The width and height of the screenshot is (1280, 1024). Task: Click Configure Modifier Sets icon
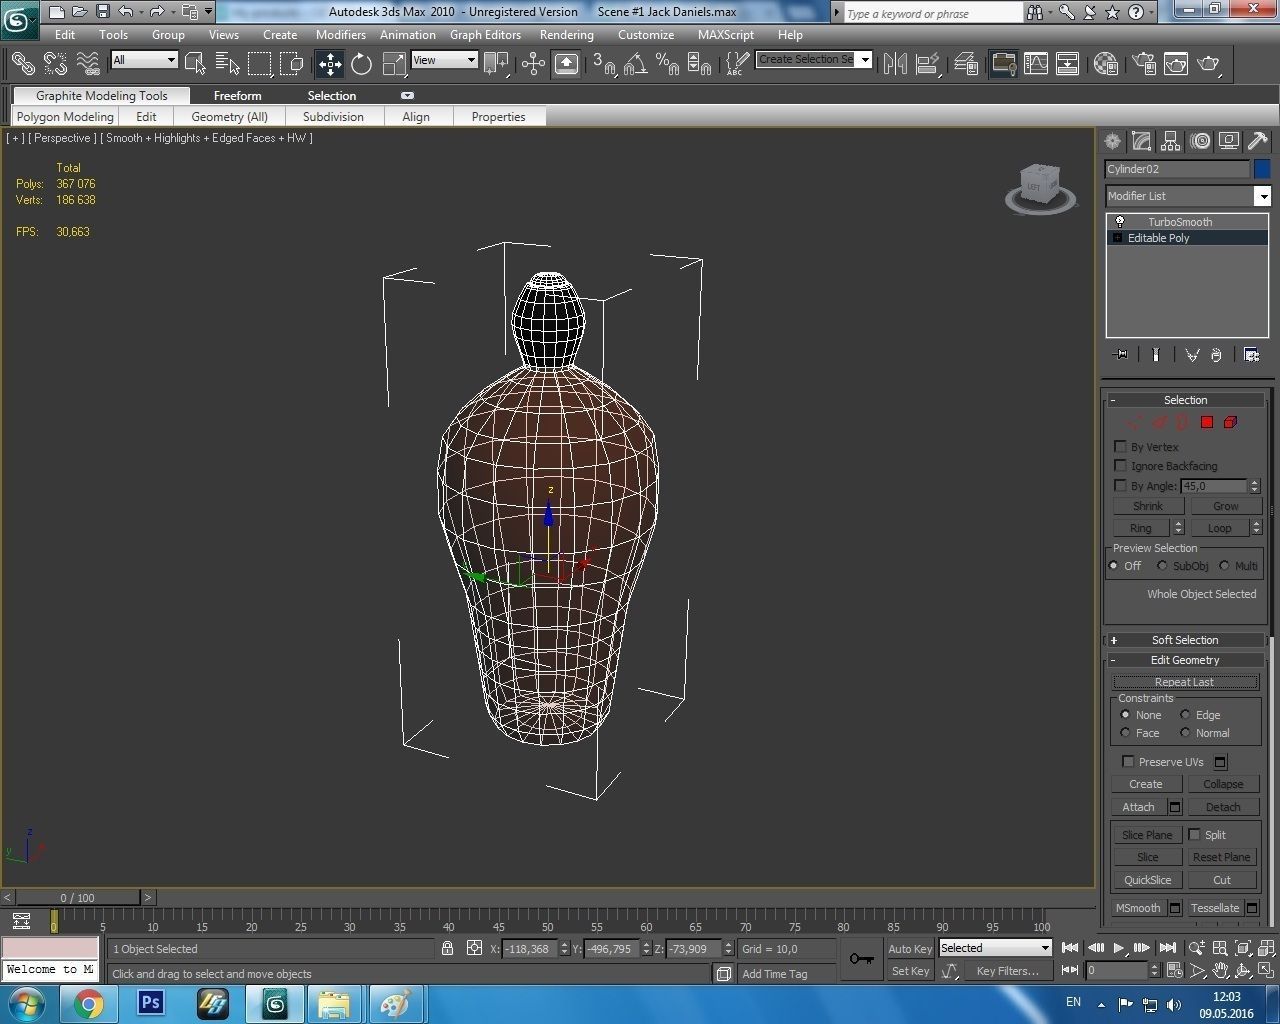[1251, 355]
